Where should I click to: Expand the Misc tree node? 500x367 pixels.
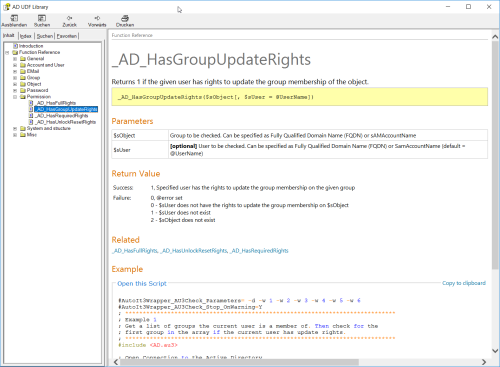click(x=15, y=135)
